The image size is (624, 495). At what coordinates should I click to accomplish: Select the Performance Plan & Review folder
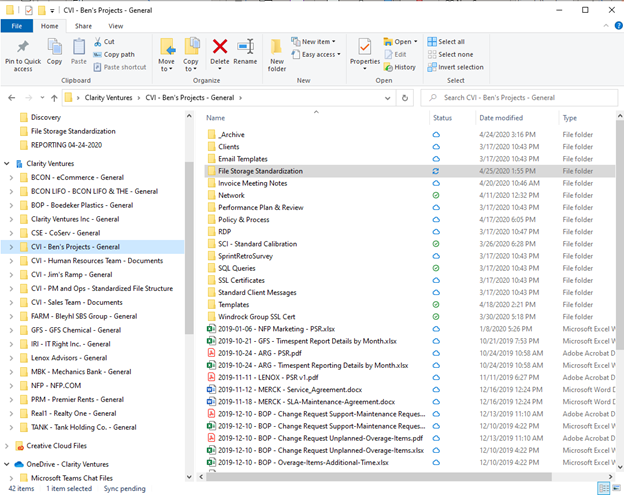coord(261,208)
